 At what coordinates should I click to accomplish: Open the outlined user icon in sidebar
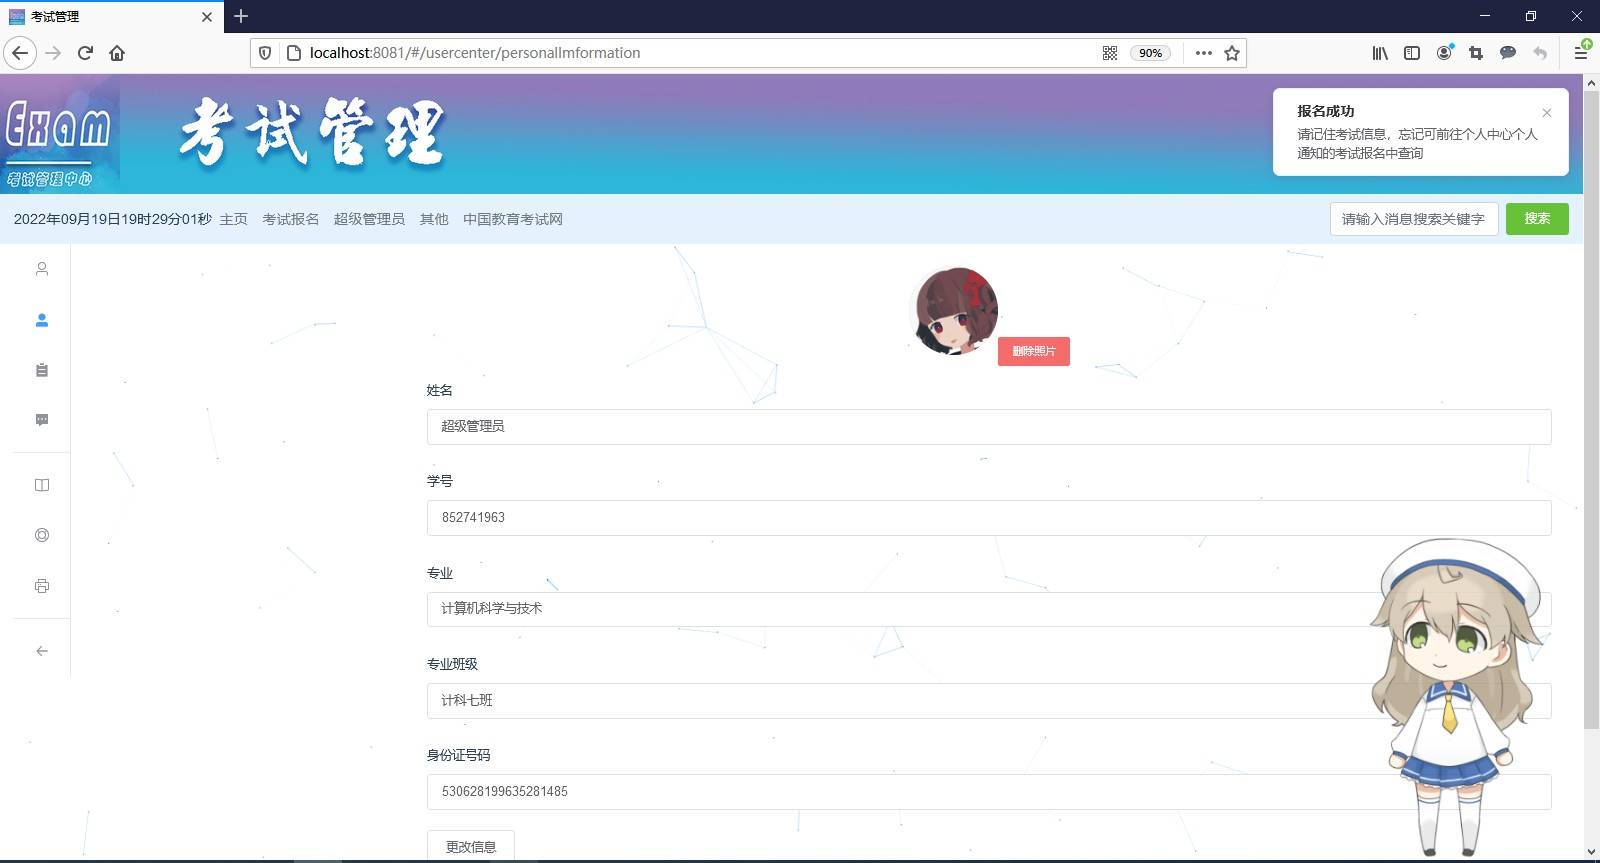(42, 269)
